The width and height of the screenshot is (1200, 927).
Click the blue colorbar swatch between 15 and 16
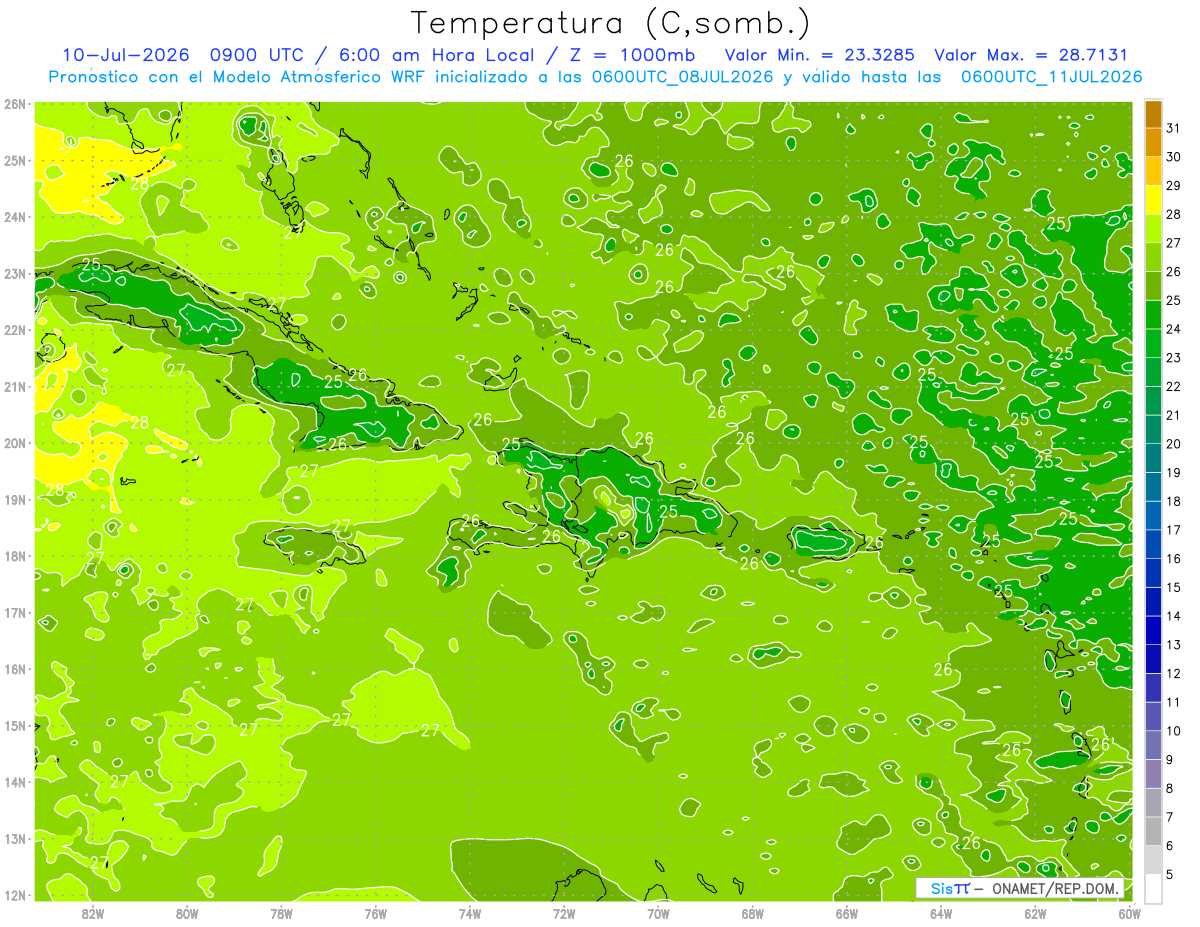pos(1153,573)
